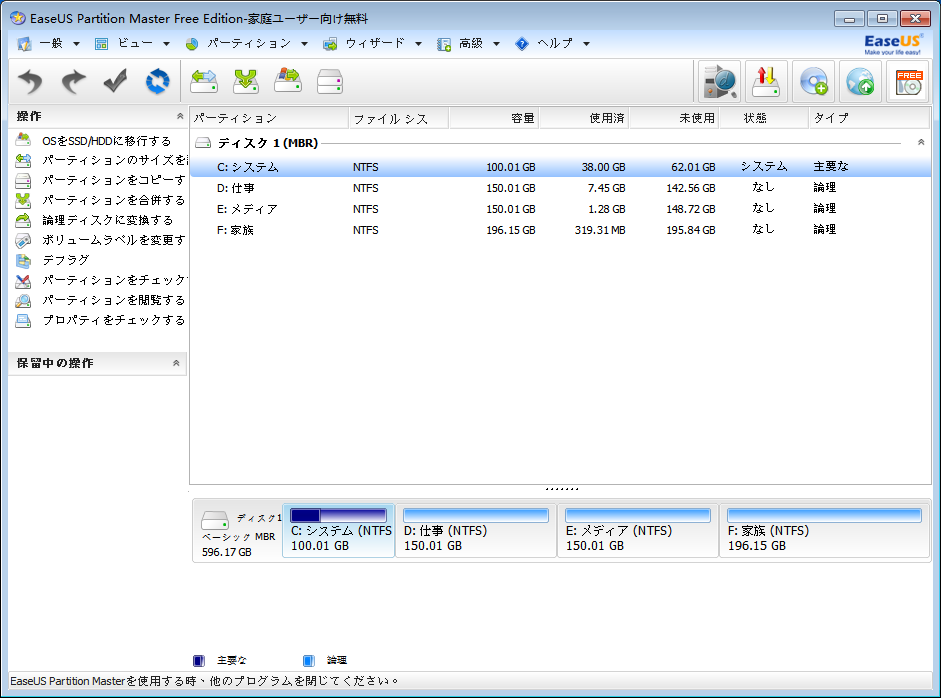The width and height of the screenshot is (941, 698).
Task: Click dropdown arrow next to パーティション menu
Action: [x=304, y=44]
